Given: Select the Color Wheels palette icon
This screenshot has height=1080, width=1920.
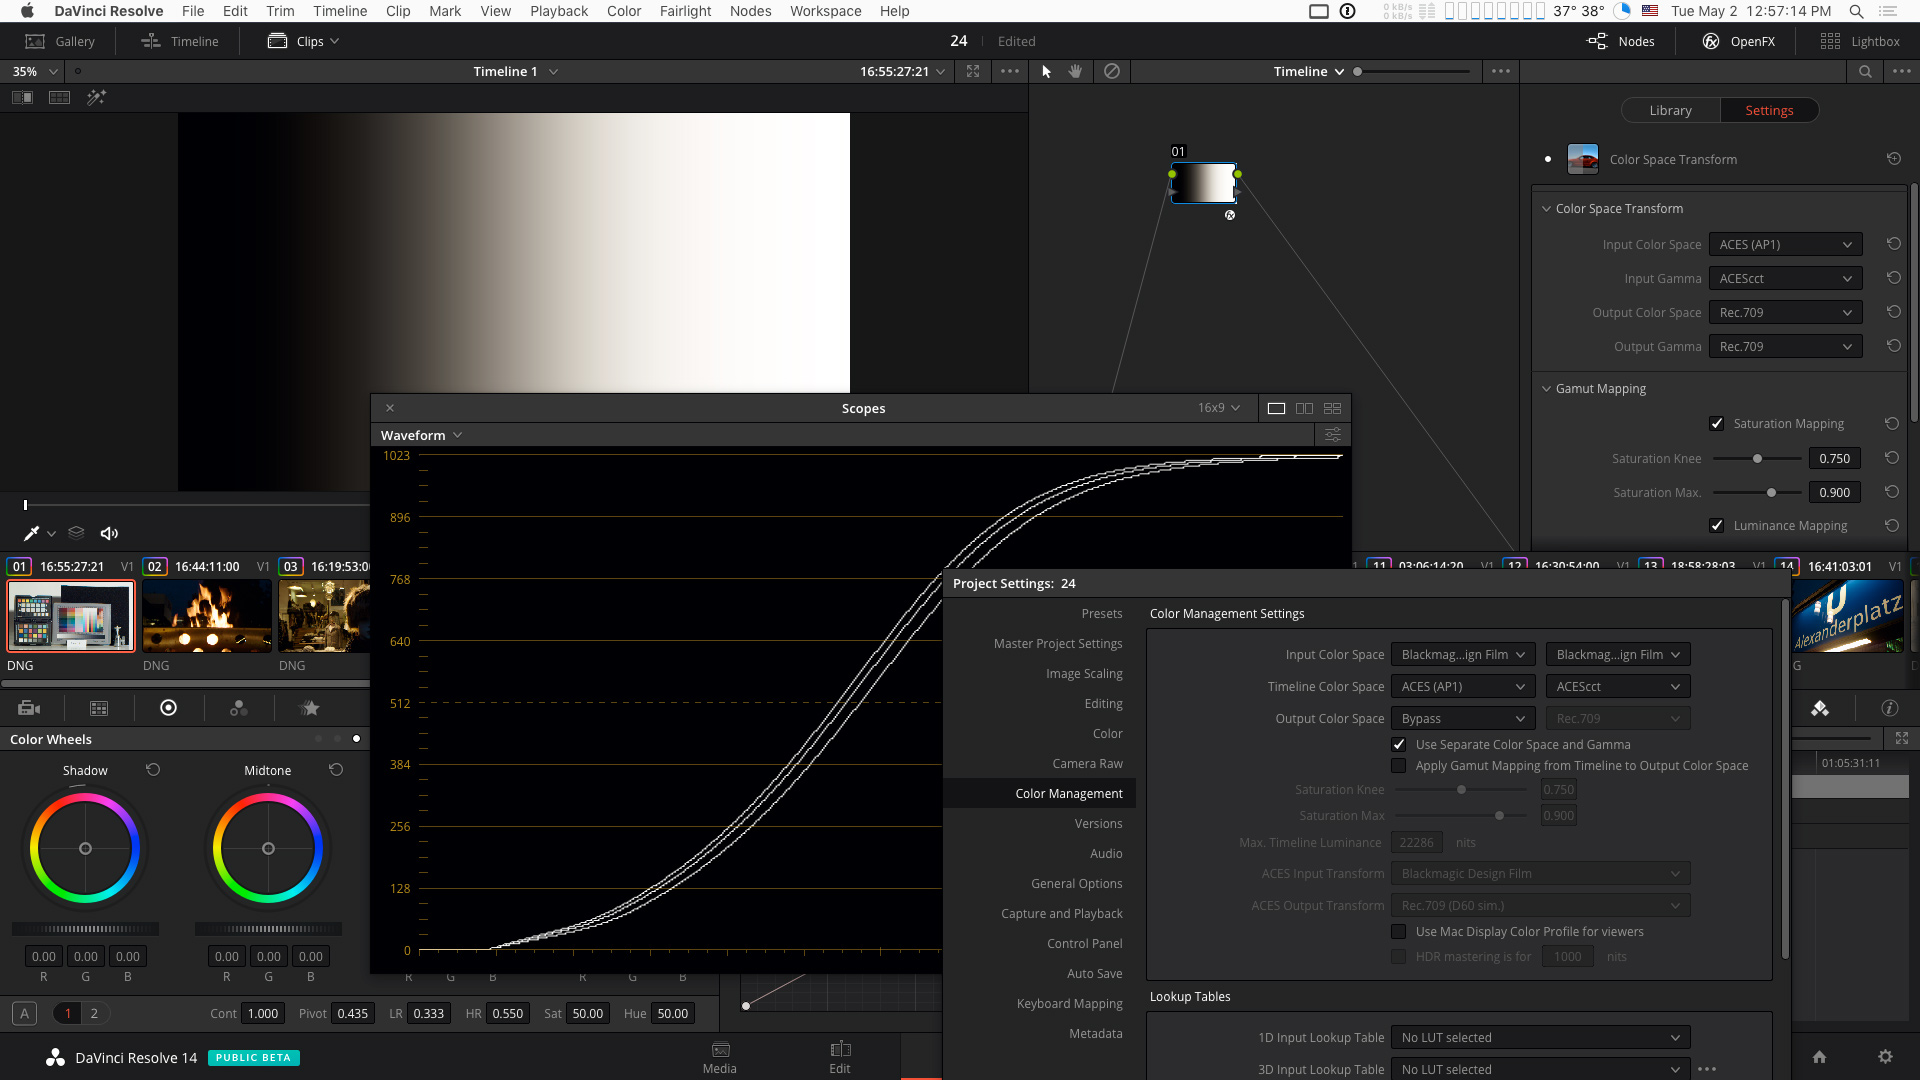Looking at the screenshot, I should point(169,708).
